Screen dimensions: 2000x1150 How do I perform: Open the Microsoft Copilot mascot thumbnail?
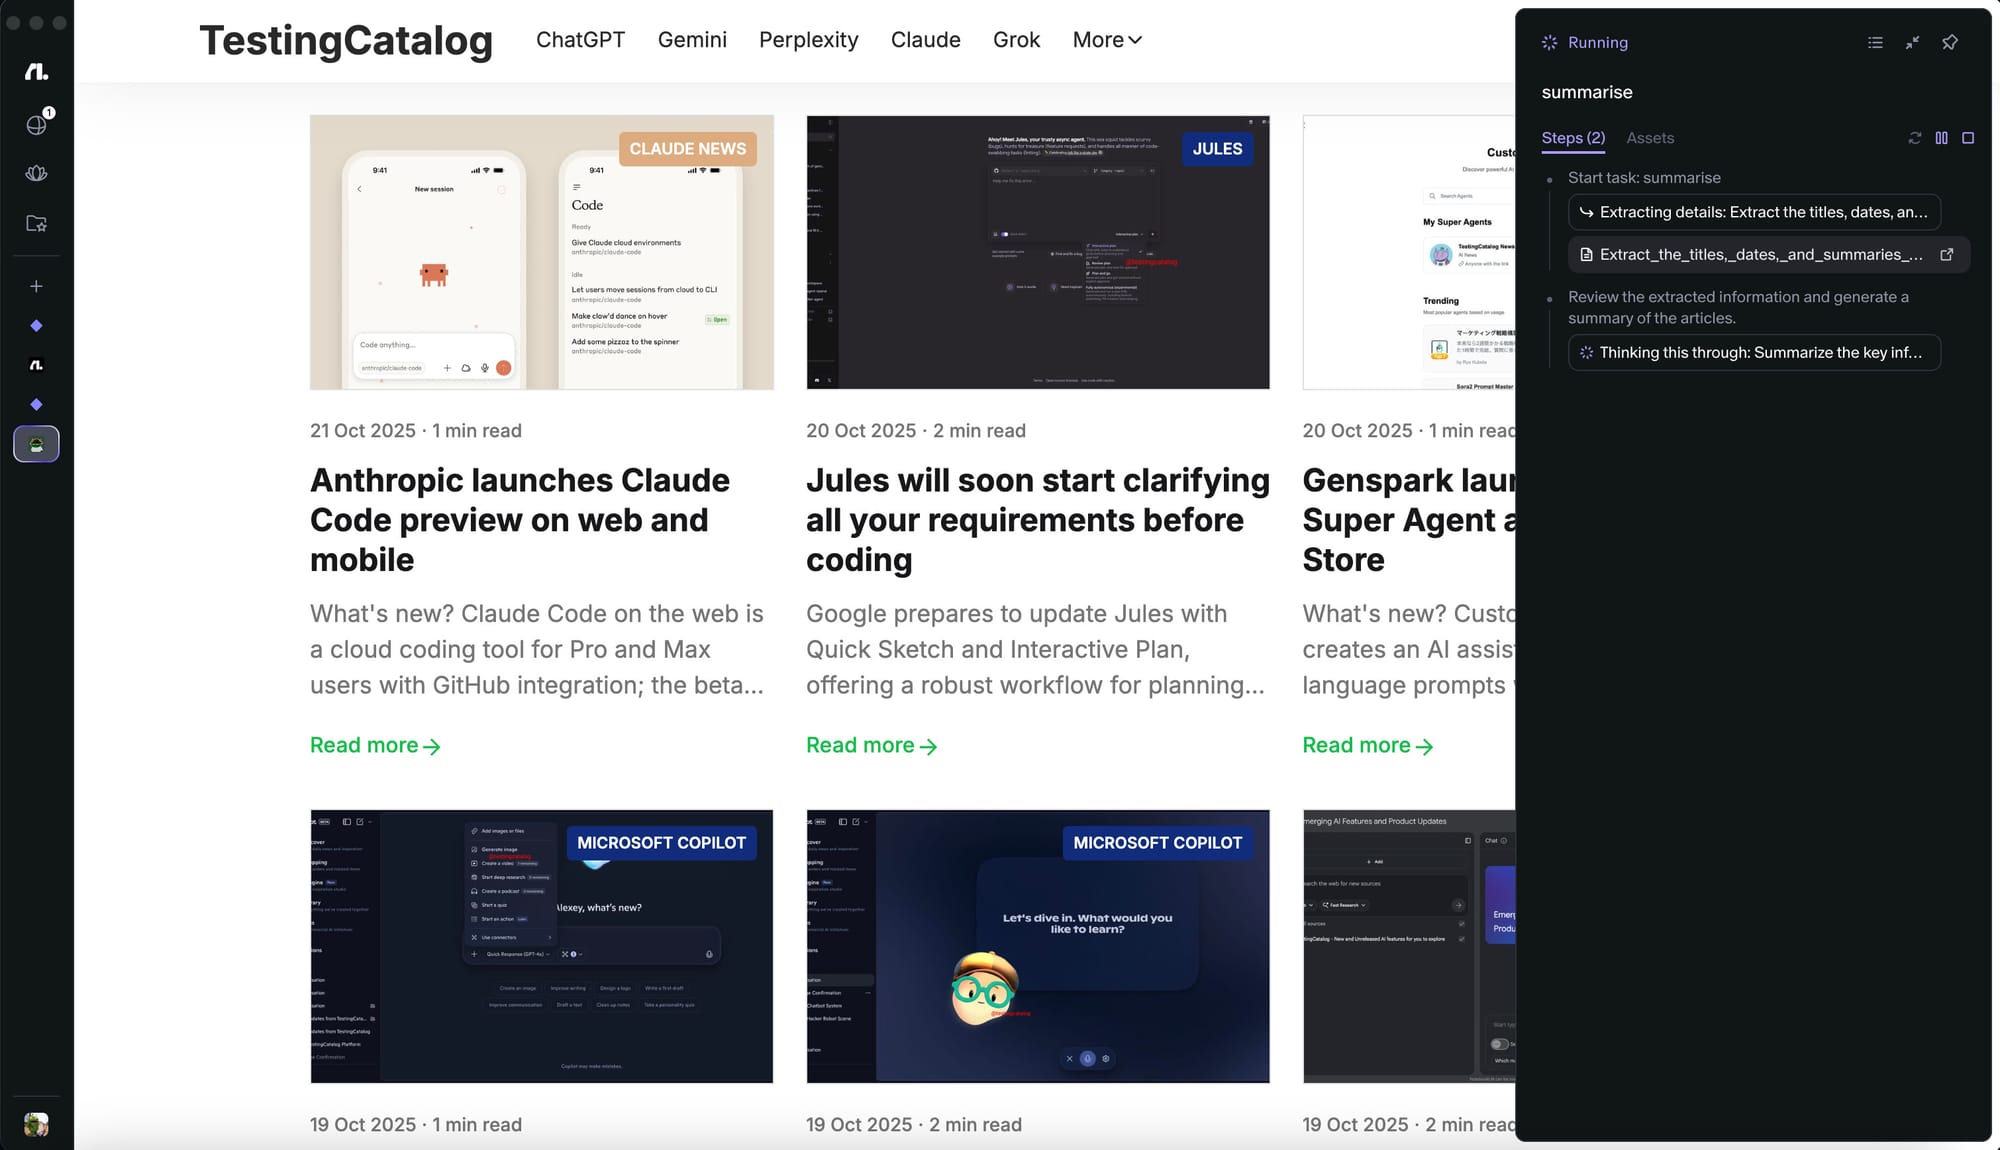click(1037, 946)
